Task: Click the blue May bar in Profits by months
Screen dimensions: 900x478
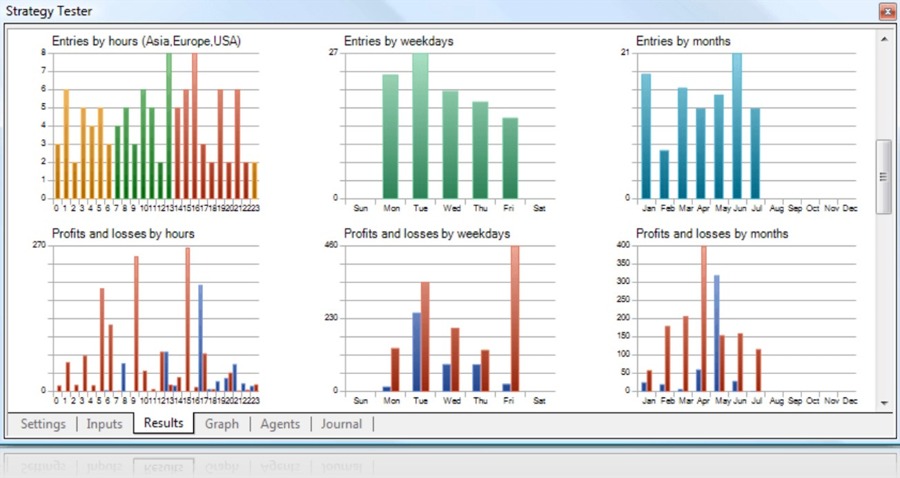Action: [x=716, y=333]
